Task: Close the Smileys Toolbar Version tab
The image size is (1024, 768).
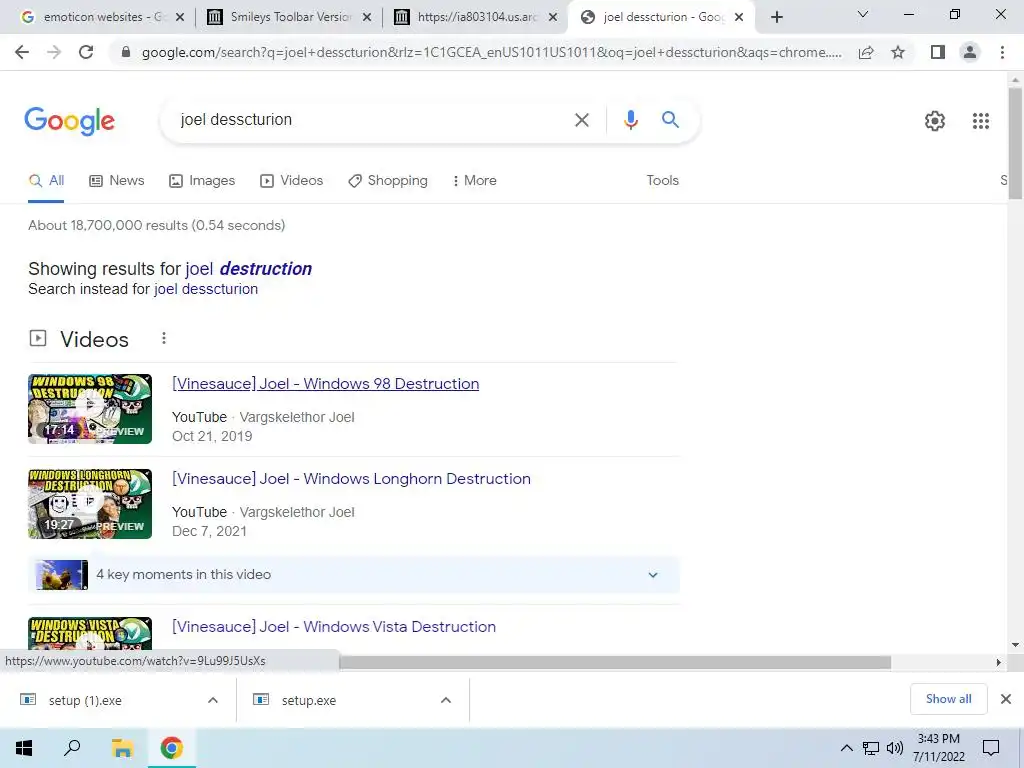Action: point(367,17)
